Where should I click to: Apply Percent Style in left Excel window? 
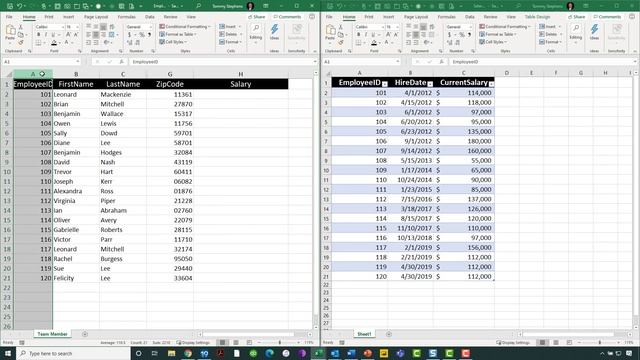coord(142,35)
